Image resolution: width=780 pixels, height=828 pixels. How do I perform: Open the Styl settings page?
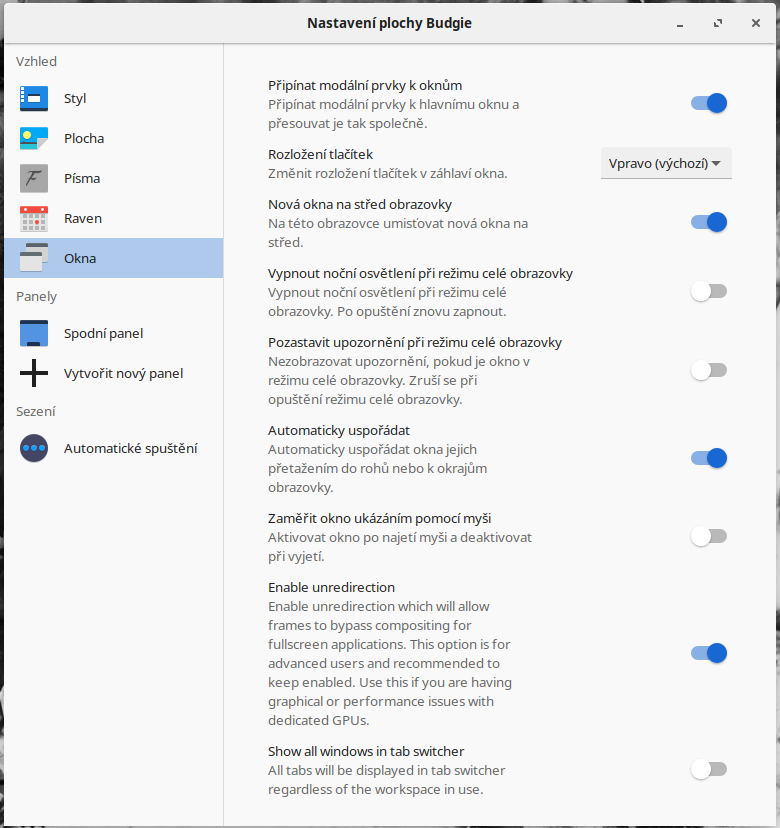point(114,98)
